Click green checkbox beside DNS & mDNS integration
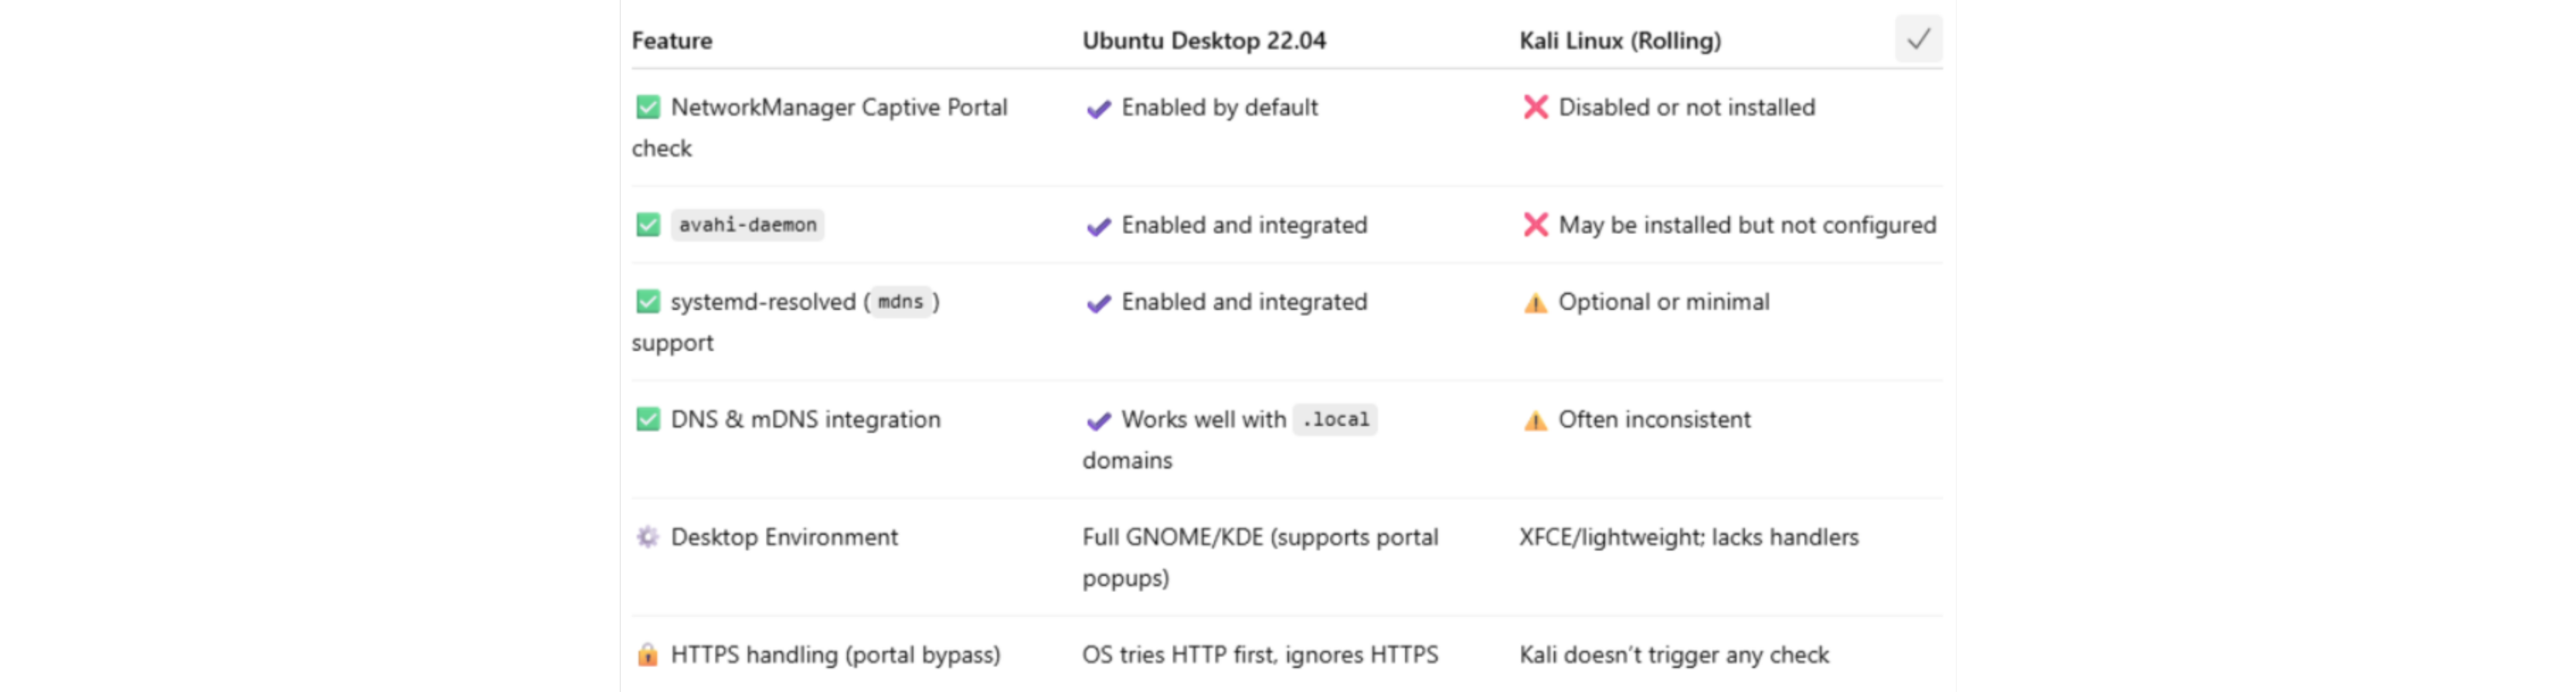Image resolution: width=2576 pixels, height=692 pixels. pos(648,419)
